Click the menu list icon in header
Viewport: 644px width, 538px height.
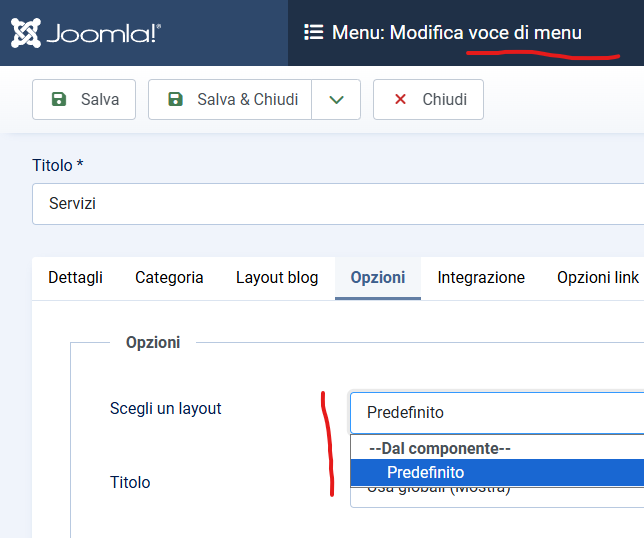[x=313, y=33]
